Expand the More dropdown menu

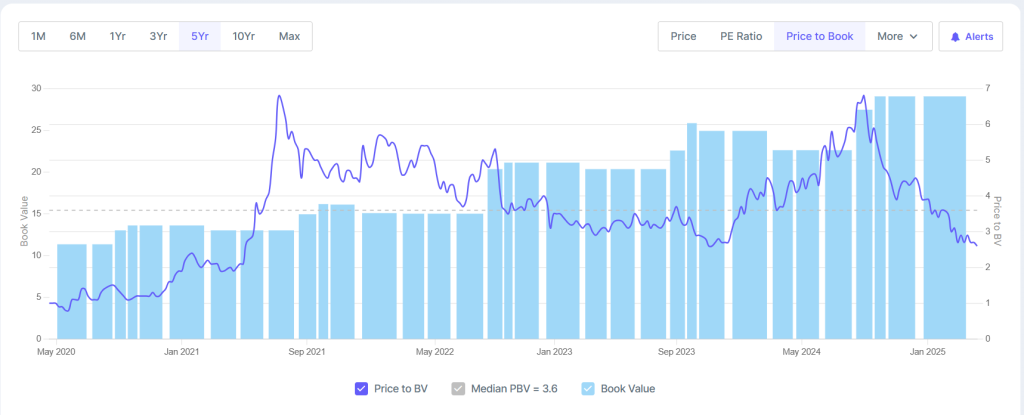(x=897, y=36)
